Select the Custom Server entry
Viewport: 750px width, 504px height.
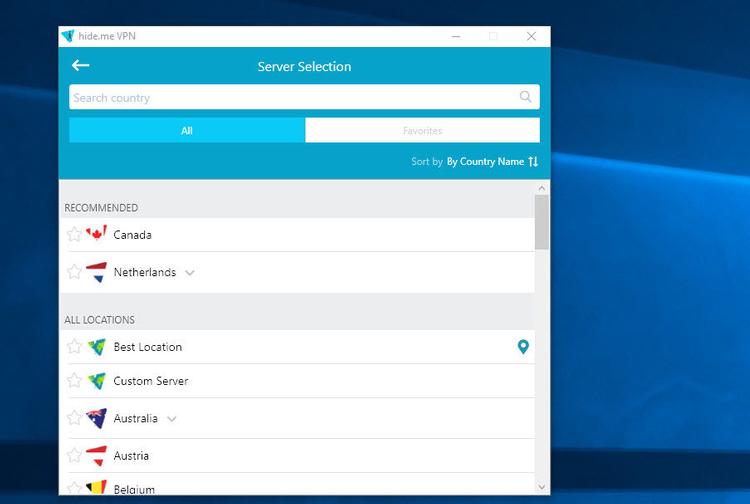(151, 381)
